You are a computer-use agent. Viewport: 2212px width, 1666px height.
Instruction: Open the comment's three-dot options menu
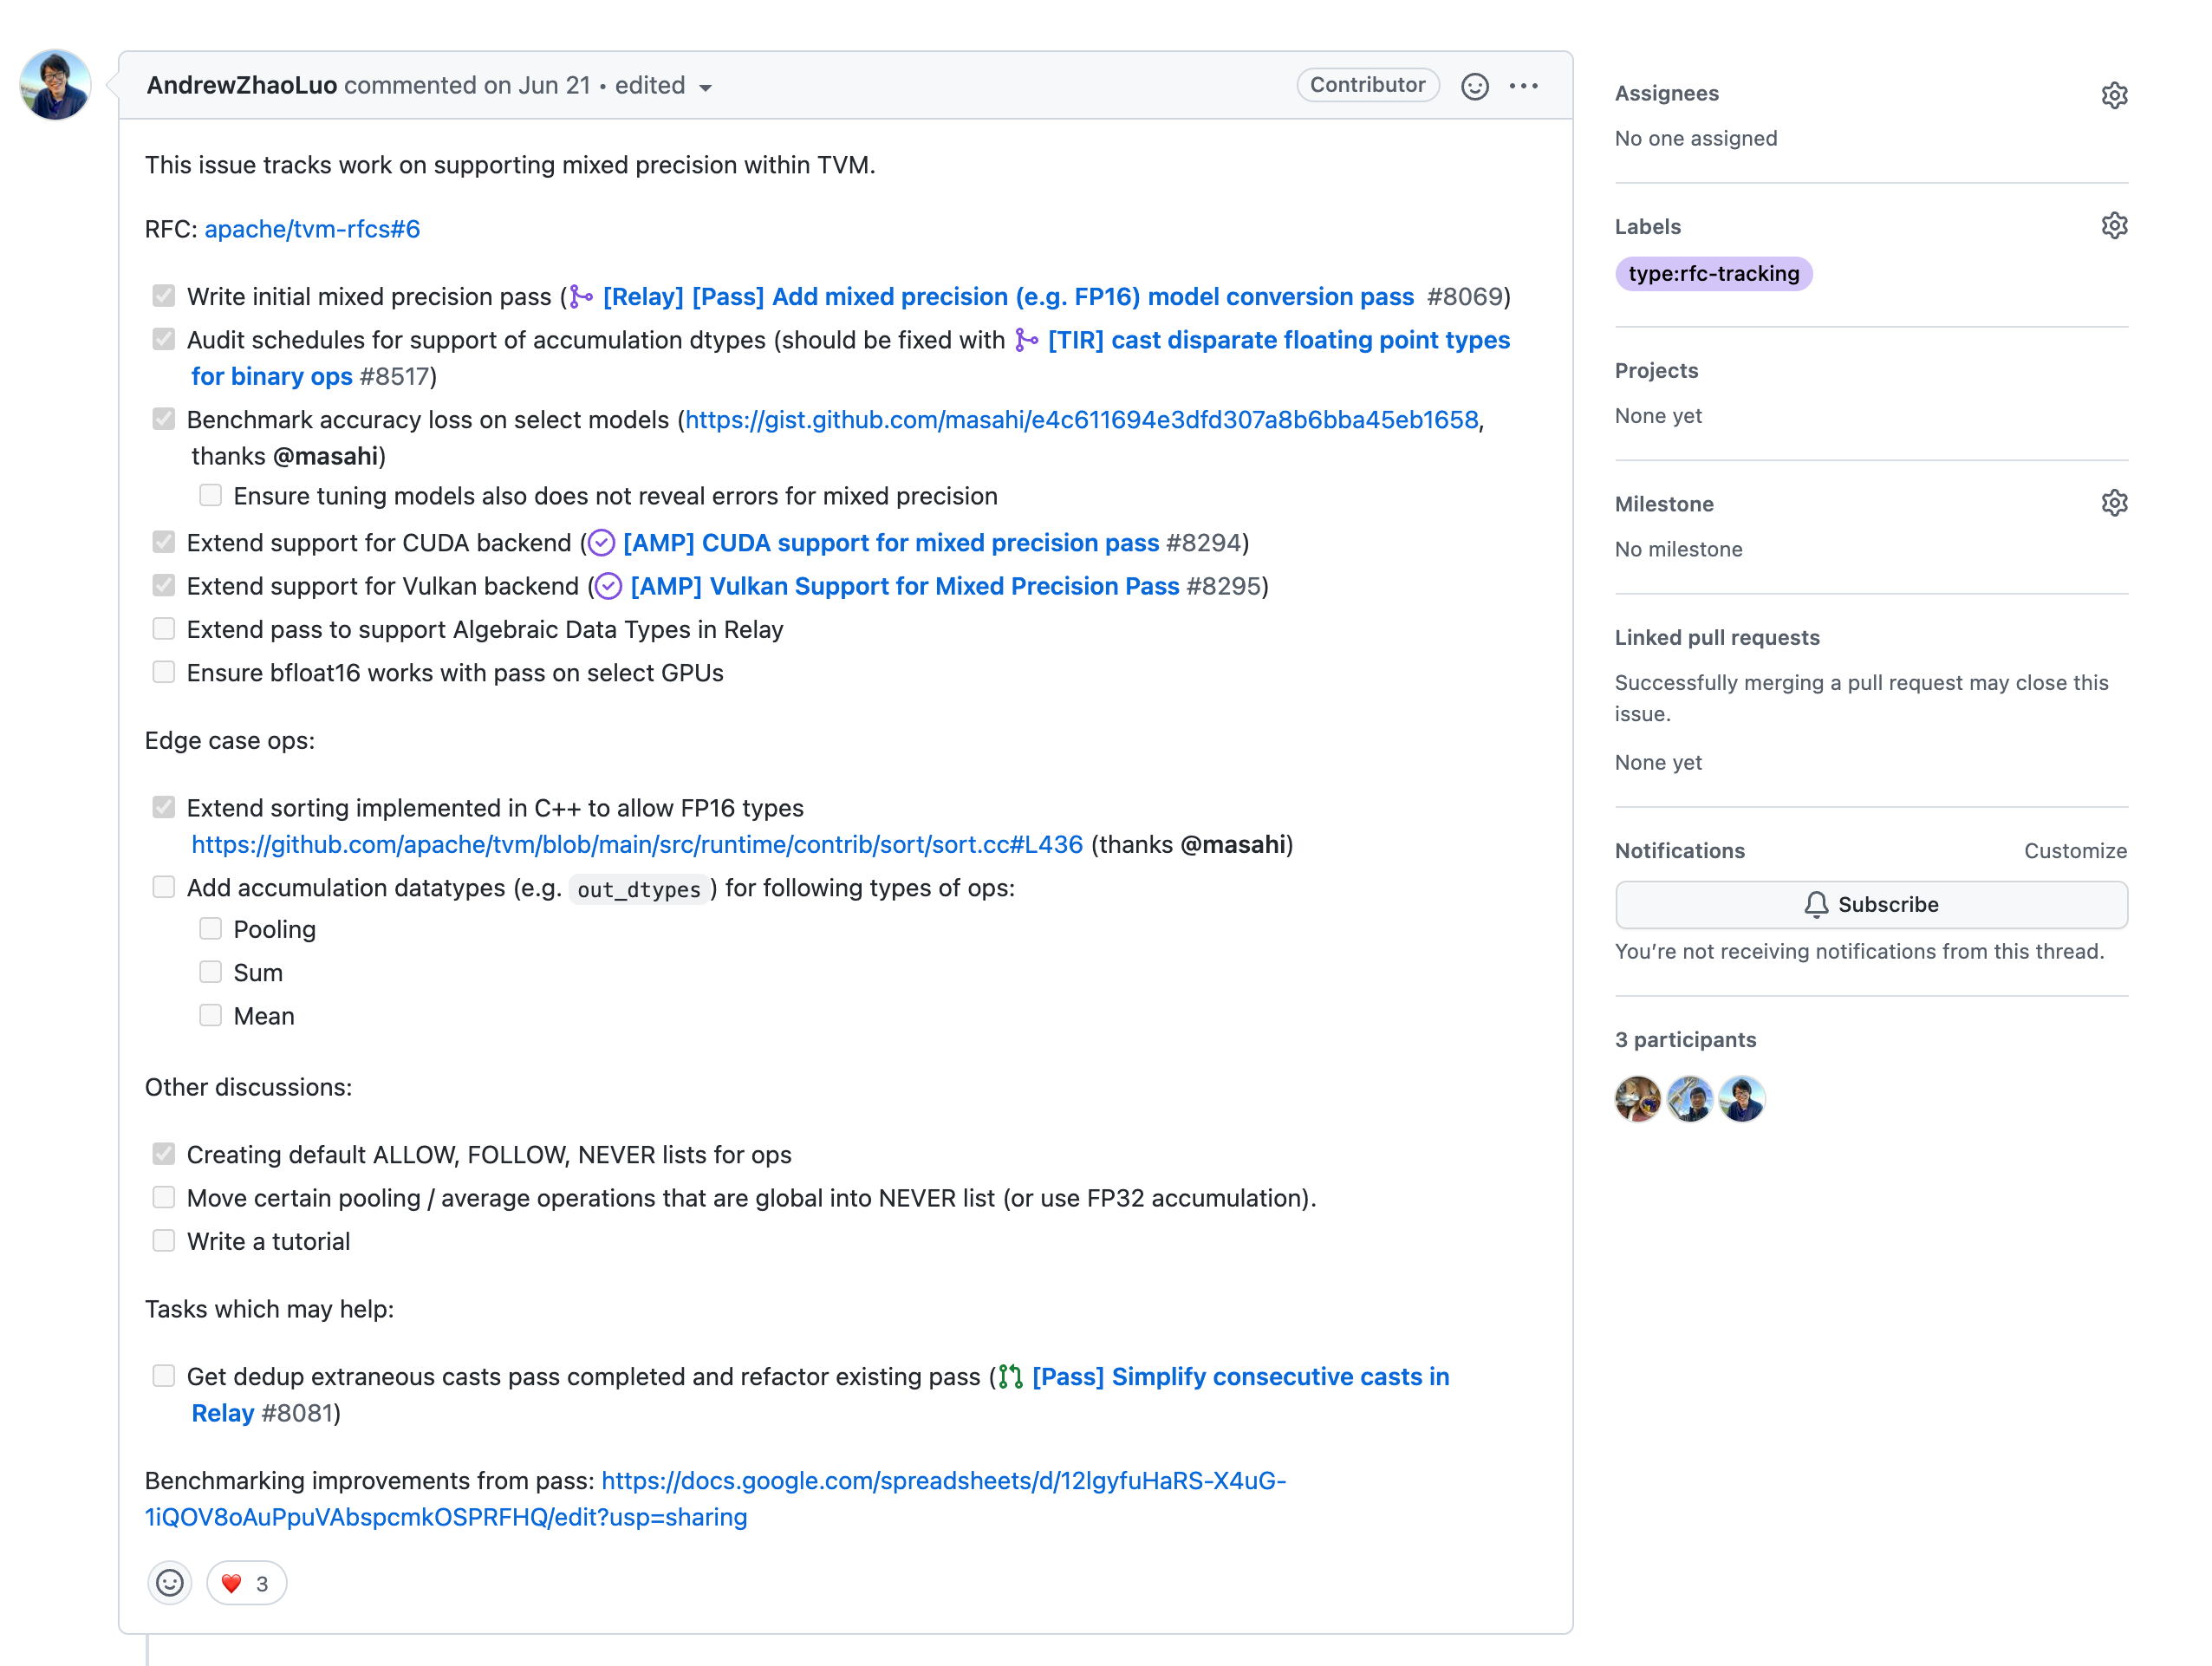coord(1523,86)
